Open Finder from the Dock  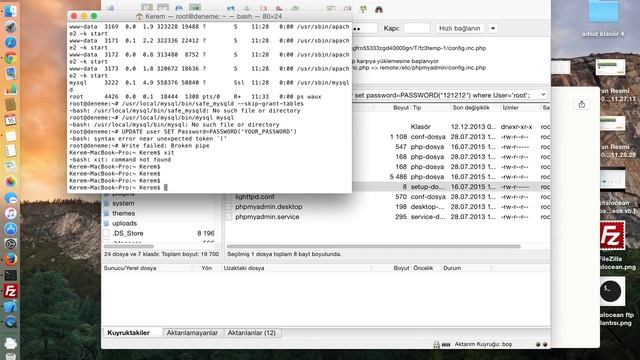point(10,11)
